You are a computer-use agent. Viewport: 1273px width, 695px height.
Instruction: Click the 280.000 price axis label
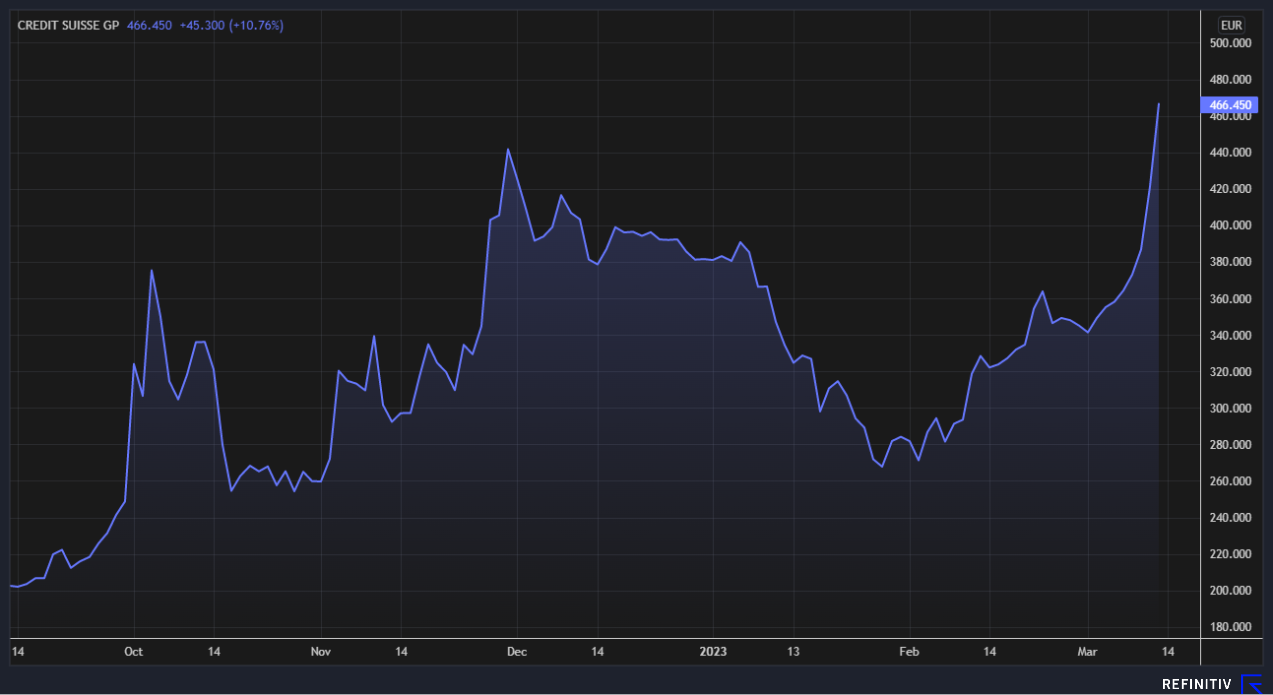pyautogui.click(x=1230, y=445)
